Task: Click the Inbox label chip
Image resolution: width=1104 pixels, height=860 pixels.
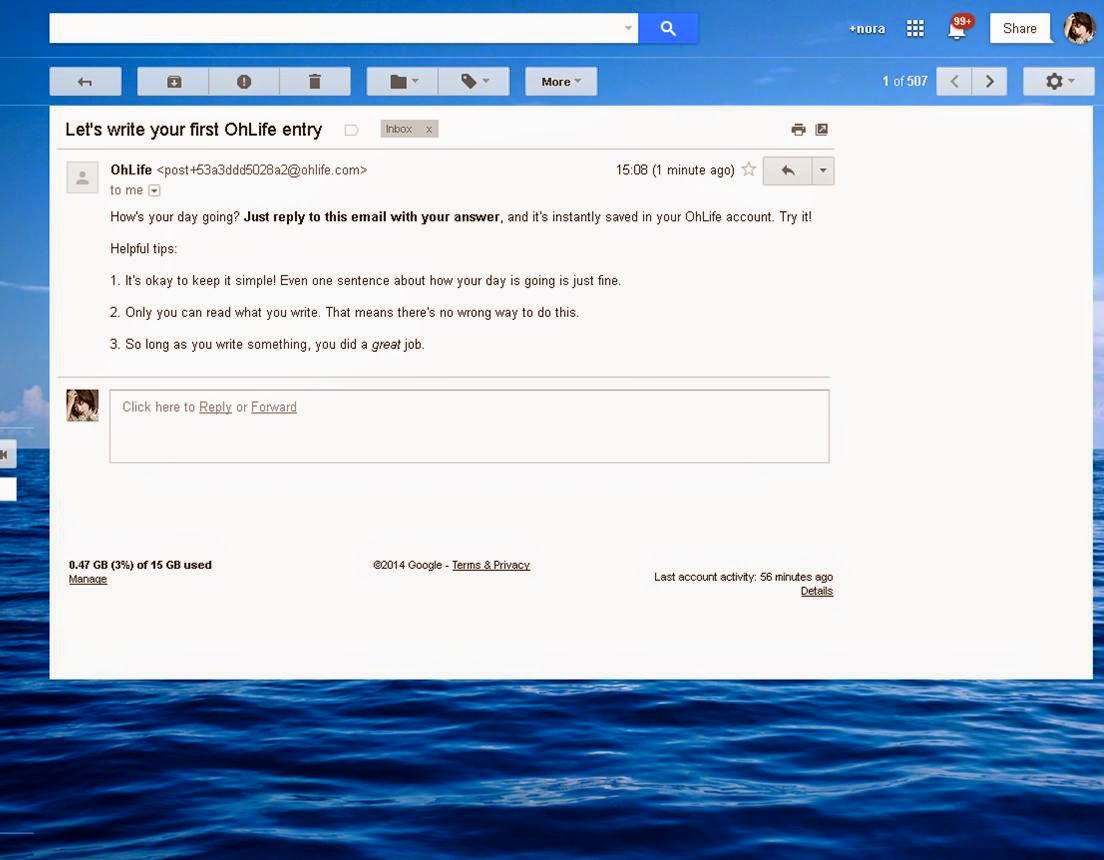Action: (409, 130)
